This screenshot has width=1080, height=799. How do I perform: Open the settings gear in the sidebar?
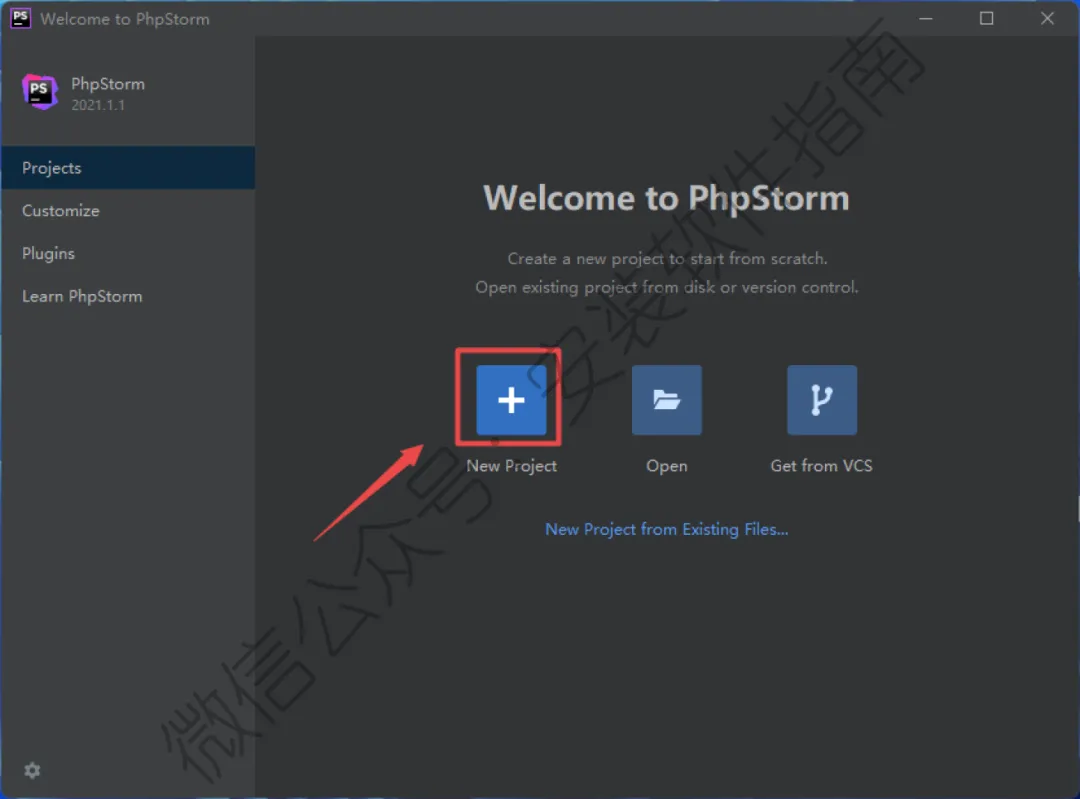click(x=32, y=770)
